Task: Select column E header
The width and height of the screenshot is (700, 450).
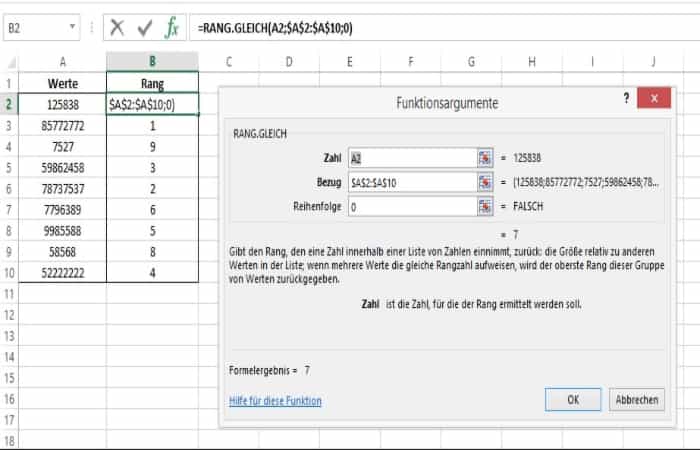Action: tap(350, 62)
